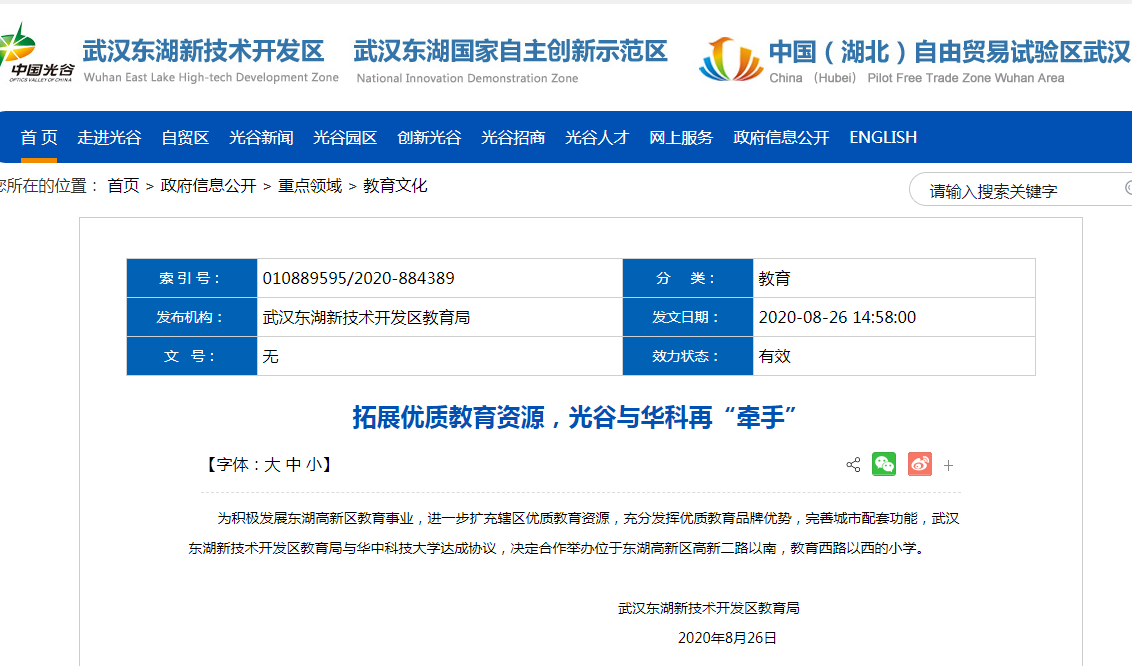Switch site language to ENGLISH
This screenshot has height=666, width=1132.
click(x=883, y=138)
